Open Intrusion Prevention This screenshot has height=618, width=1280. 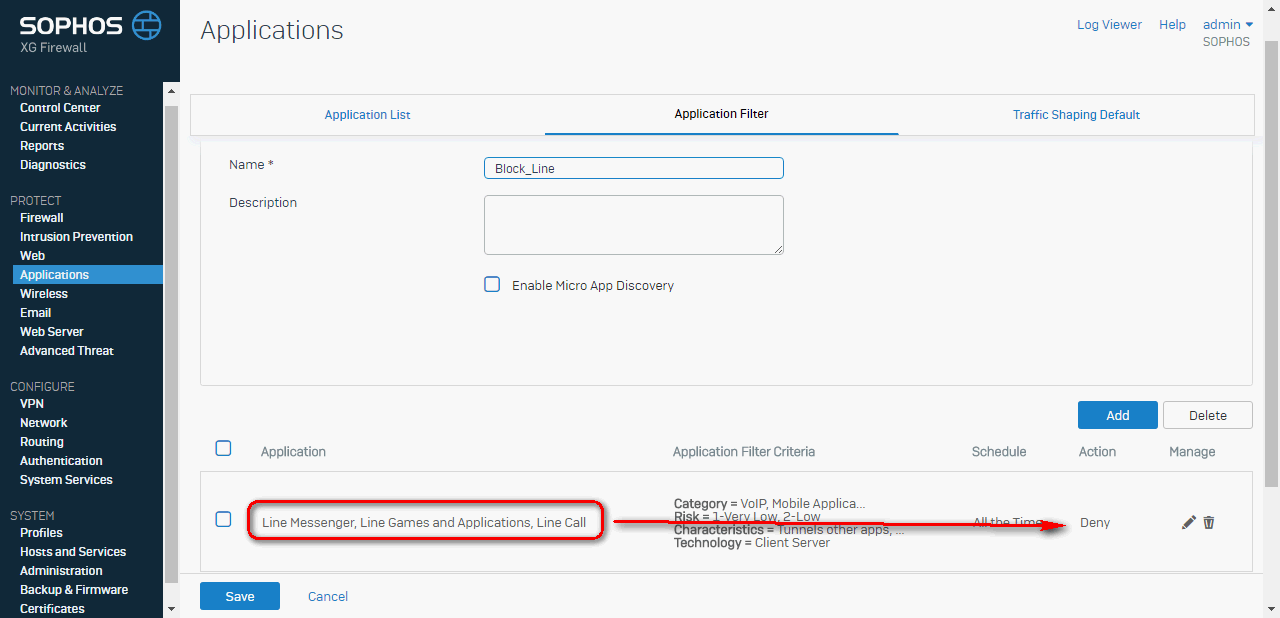pyautogui.click(x=76, y=237)
